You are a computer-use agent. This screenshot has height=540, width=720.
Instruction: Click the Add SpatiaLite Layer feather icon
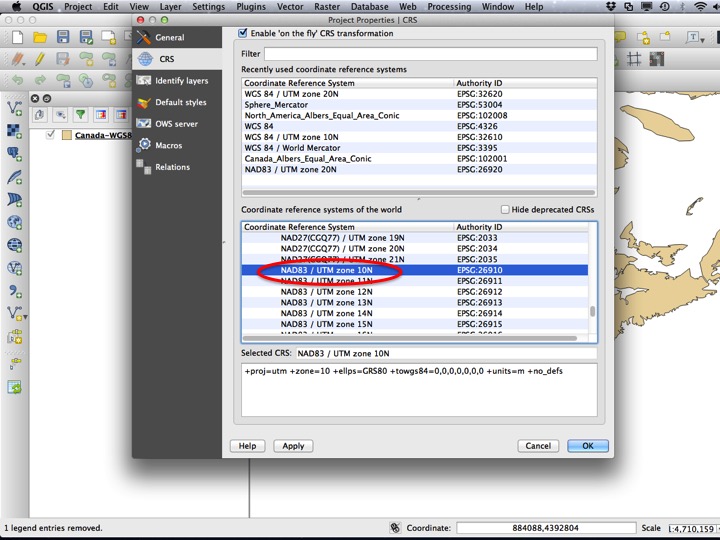coord(15,177)
